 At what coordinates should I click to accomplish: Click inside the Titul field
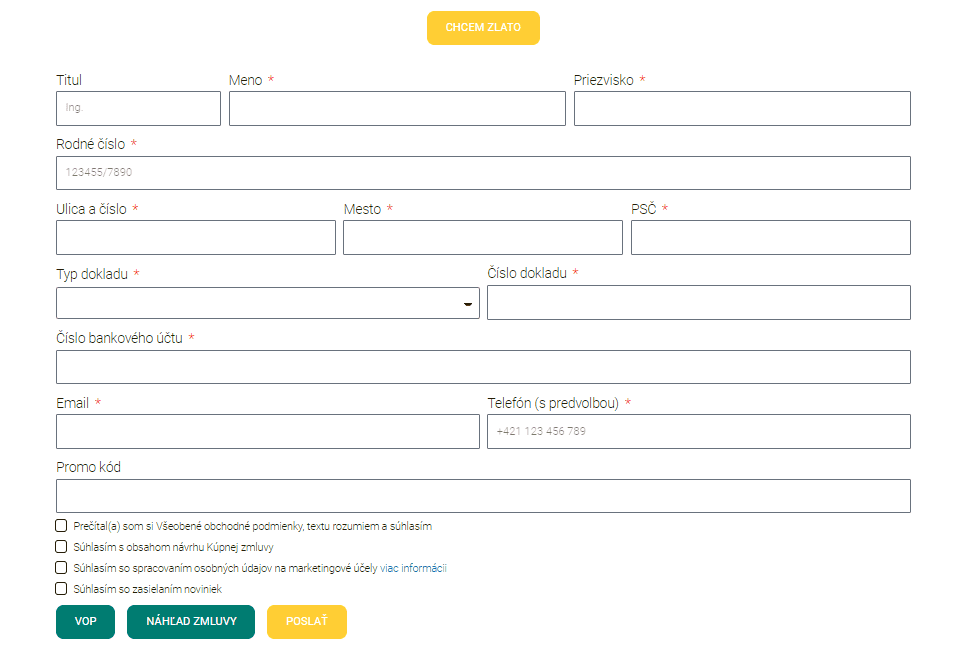click(x=138, y=108)
